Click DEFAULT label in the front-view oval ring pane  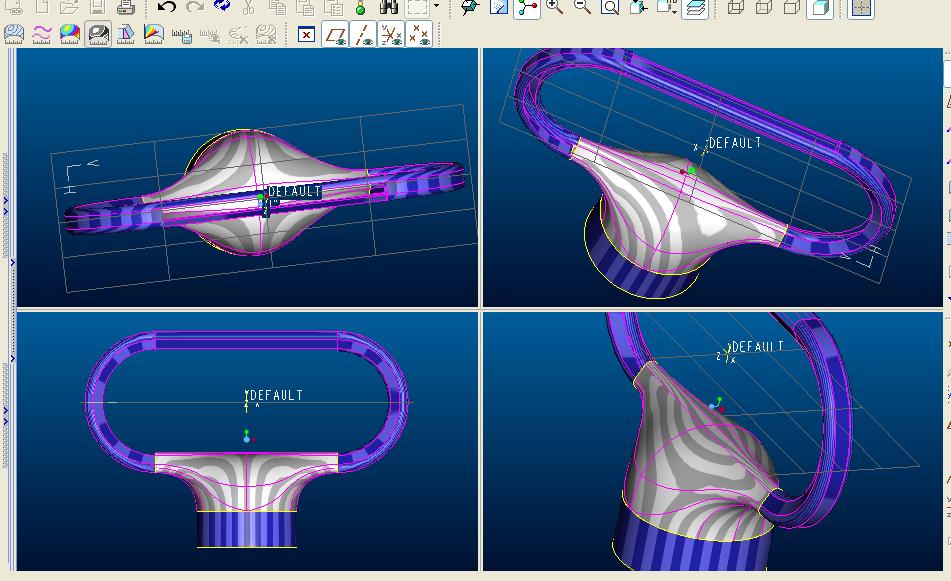tap(277, 395)
